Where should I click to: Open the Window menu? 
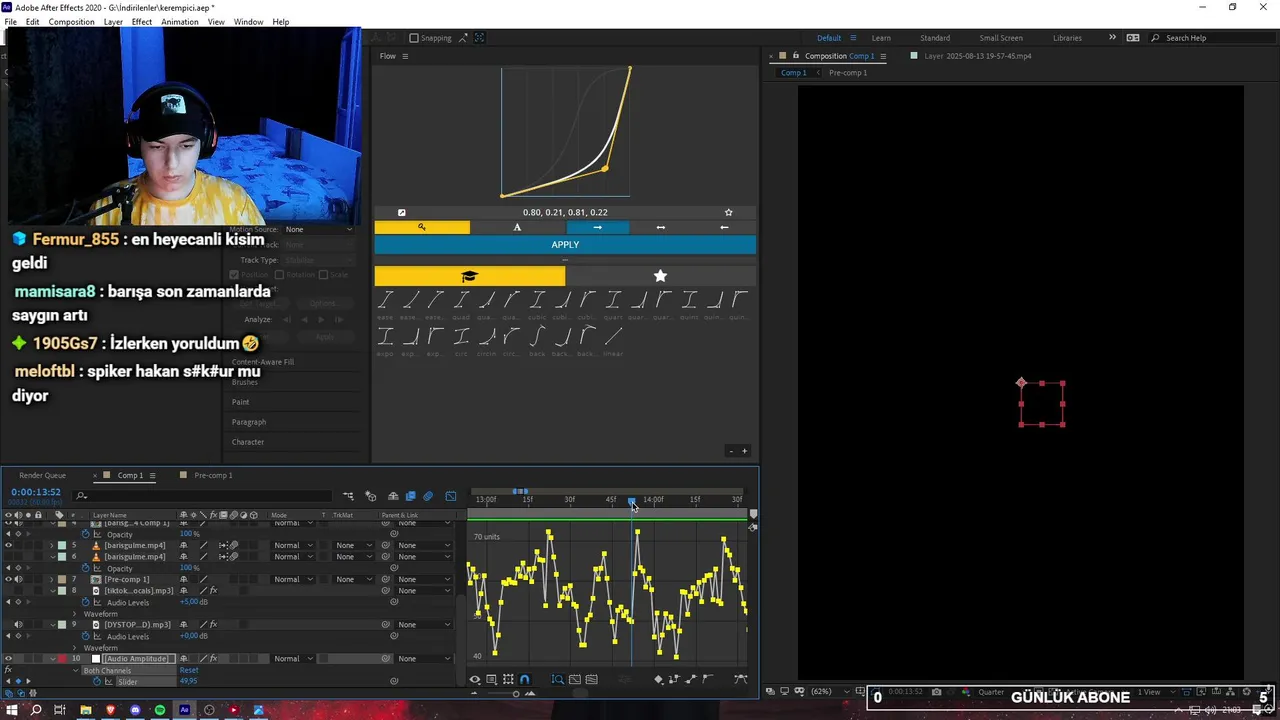[249, 22]
